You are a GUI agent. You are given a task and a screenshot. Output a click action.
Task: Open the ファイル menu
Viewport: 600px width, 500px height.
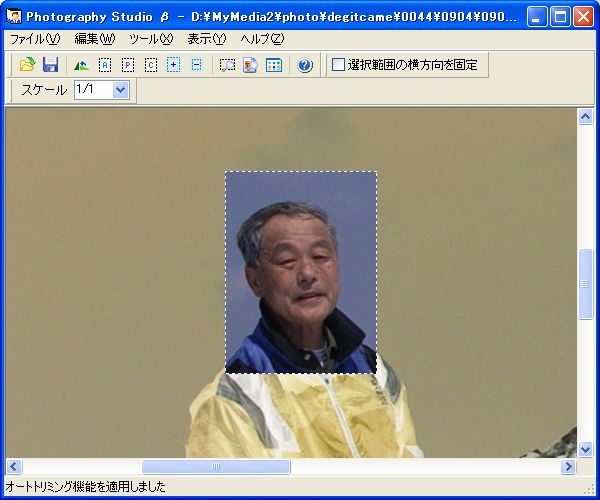pyautogui.click(x=35, y=39)
